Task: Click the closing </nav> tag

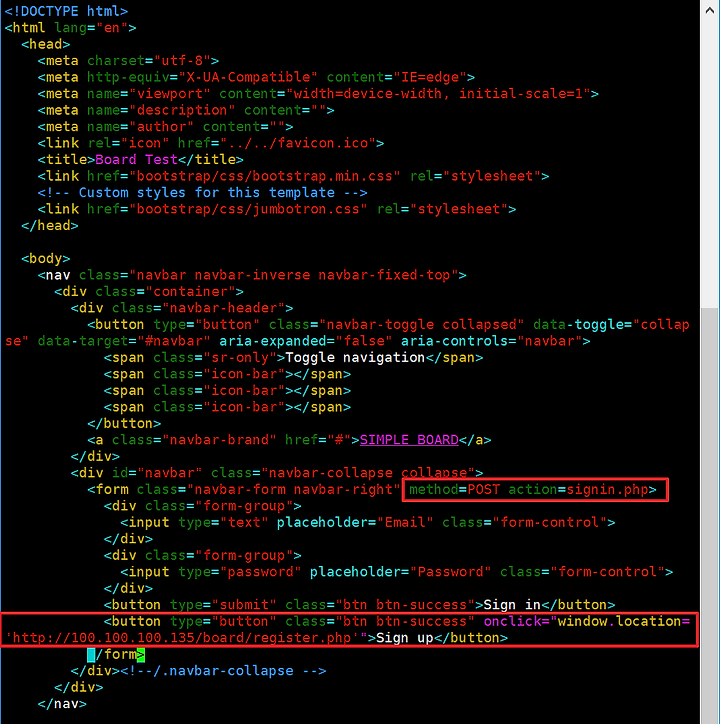Action: [62, 704]
